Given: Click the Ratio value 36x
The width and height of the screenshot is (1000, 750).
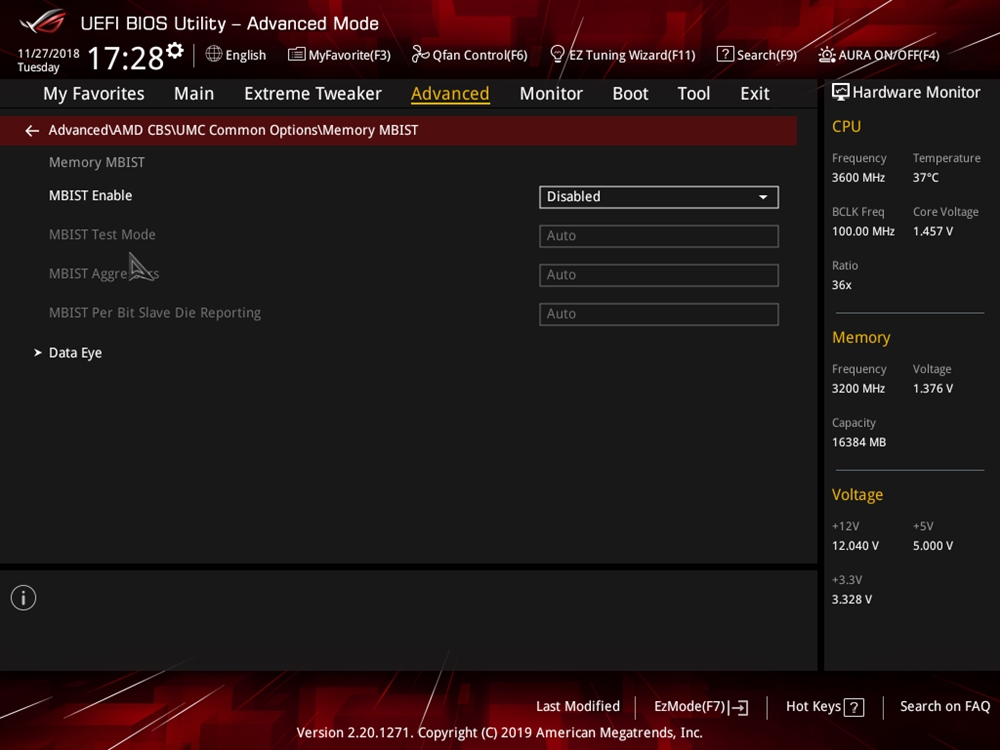Looking at the screenshot, I should [x=841, y=285].
